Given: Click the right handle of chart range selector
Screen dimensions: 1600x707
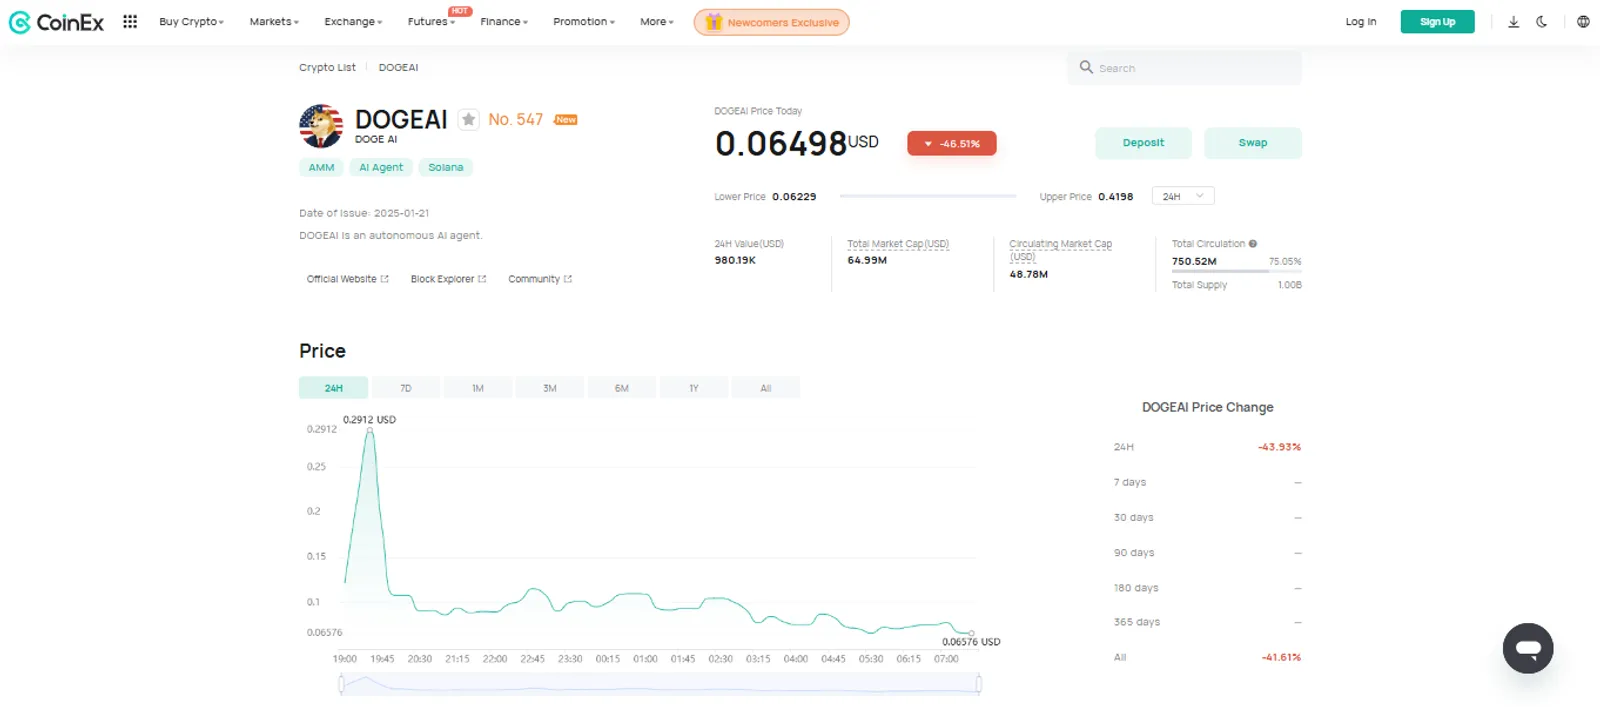Looking at the screenshot, I should pos(979,684).
